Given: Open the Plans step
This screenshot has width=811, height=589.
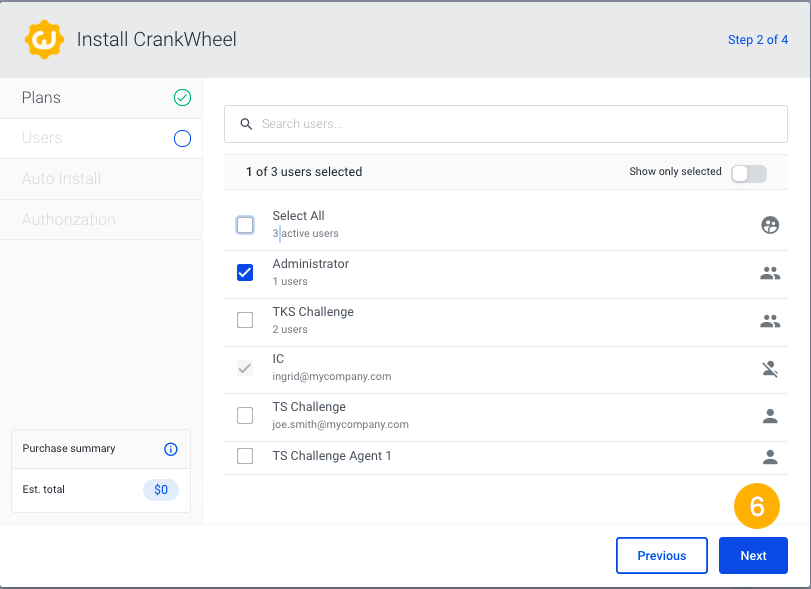Looking at the screenshot, I should (101, 98).
